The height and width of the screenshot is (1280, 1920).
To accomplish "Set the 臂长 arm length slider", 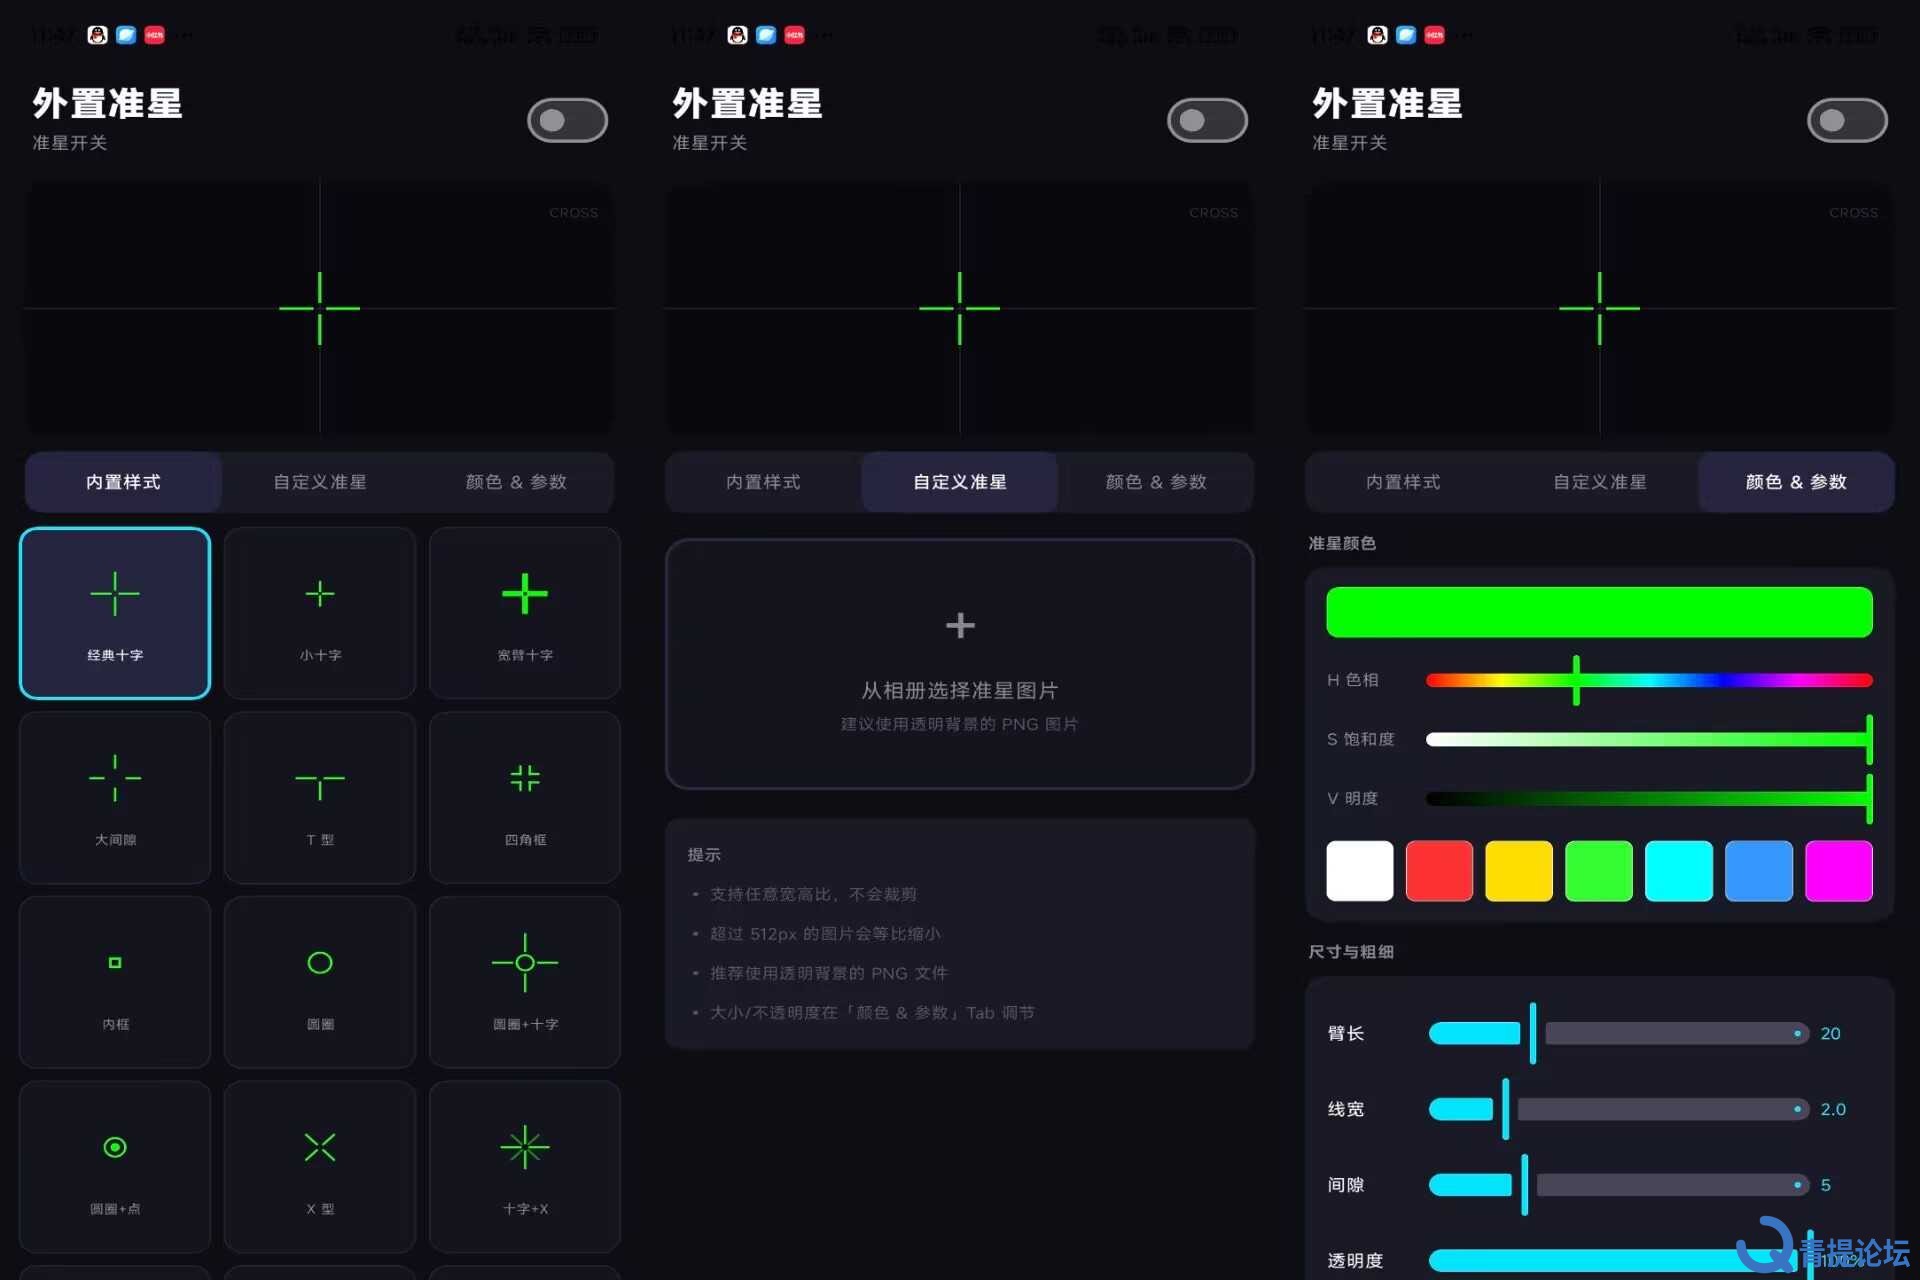I will pos(1619,1033).
